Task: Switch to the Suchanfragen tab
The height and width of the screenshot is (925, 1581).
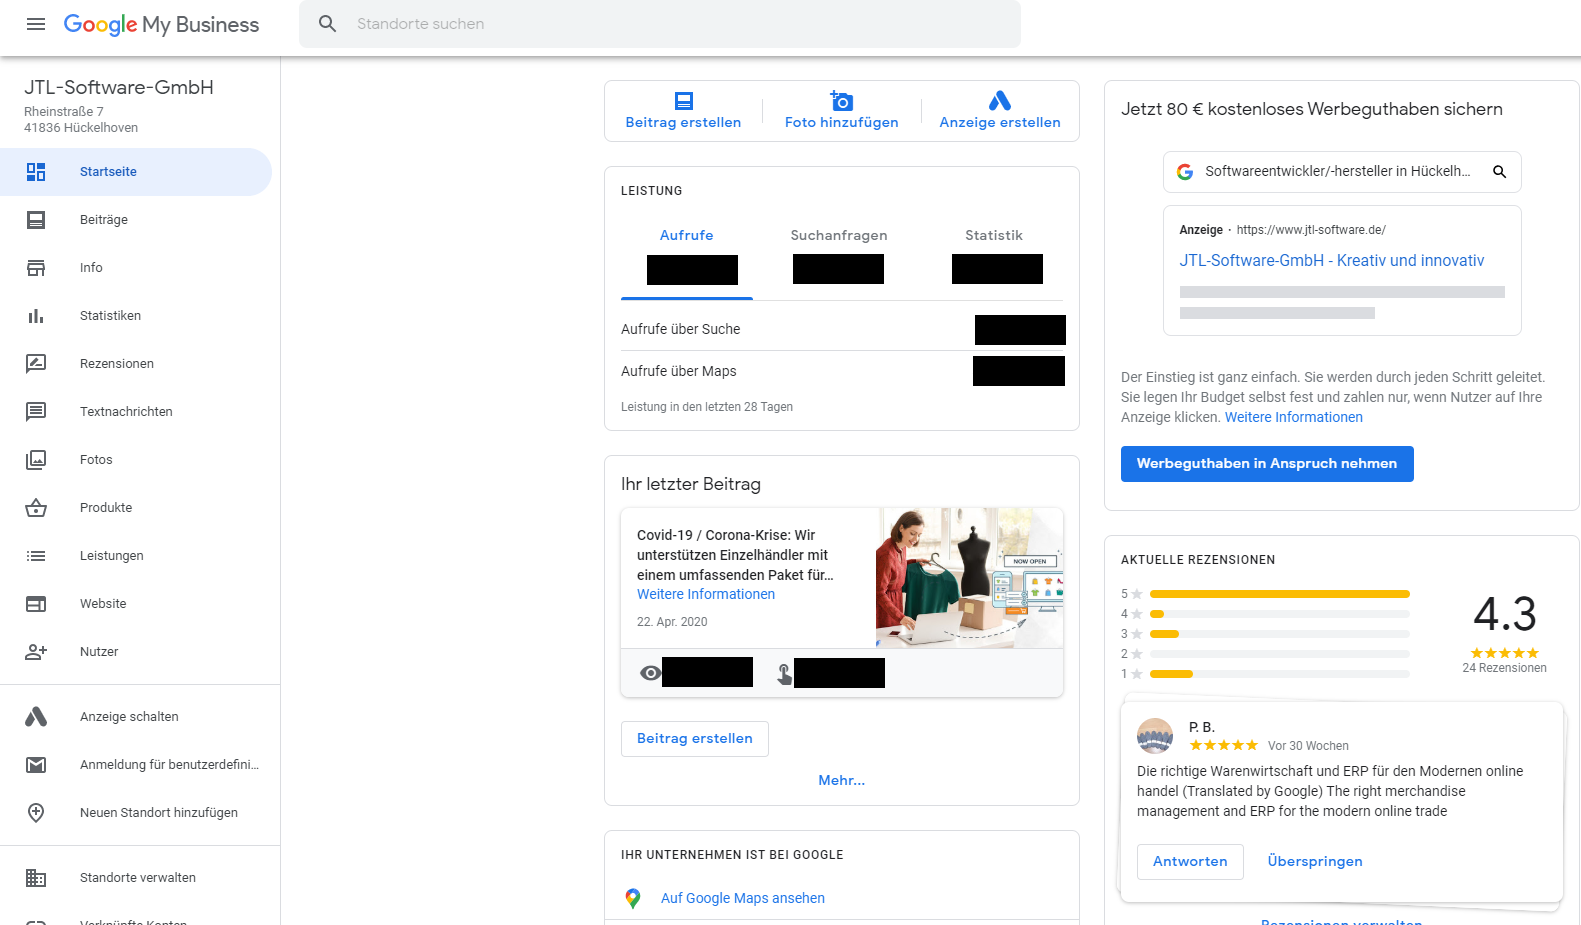Action: 838,236
